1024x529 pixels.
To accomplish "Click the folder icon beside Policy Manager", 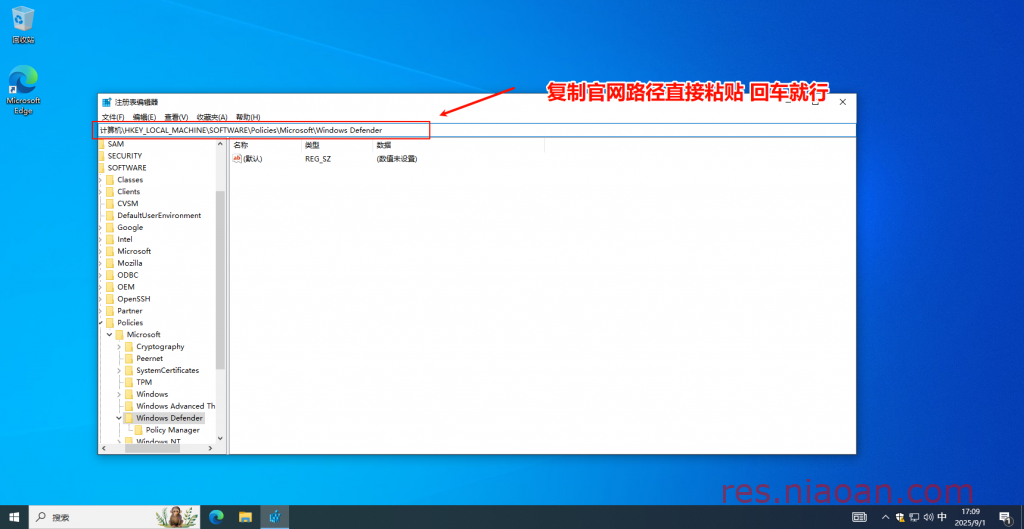I will point(139,430).
